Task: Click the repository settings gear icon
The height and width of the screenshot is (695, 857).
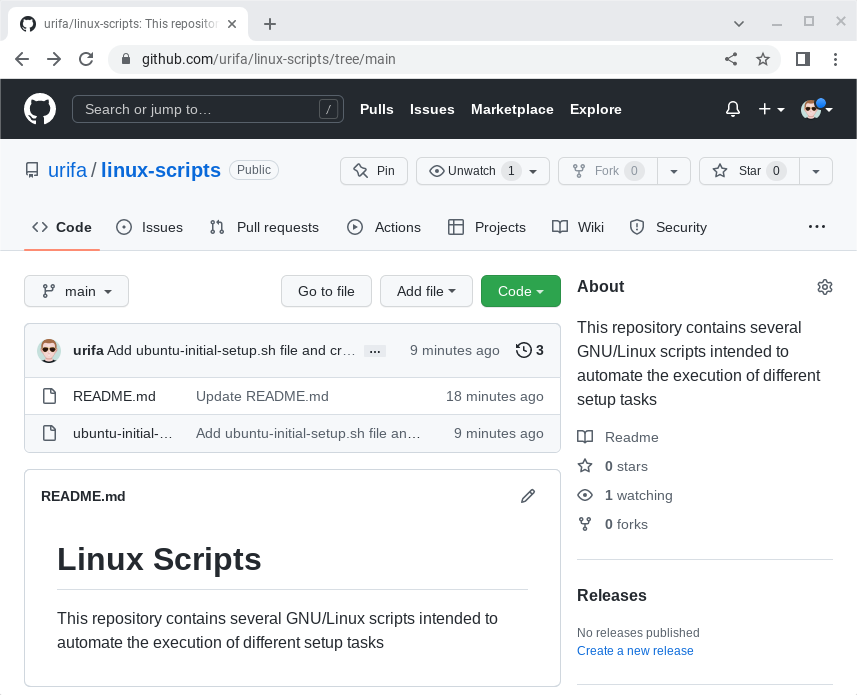Action: coord(824,287)
